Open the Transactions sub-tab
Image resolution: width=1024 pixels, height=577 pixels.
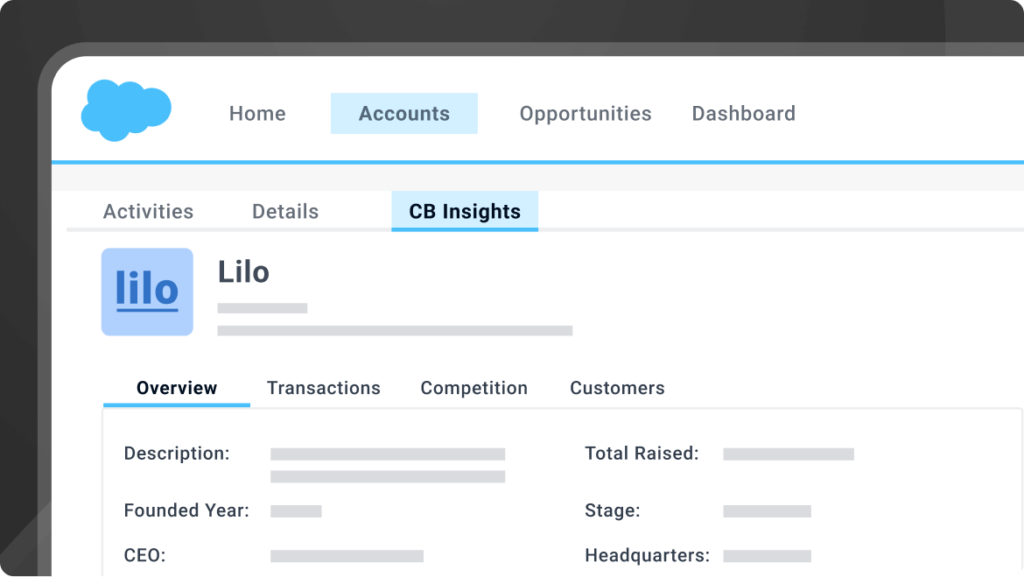tap(323, 388)
